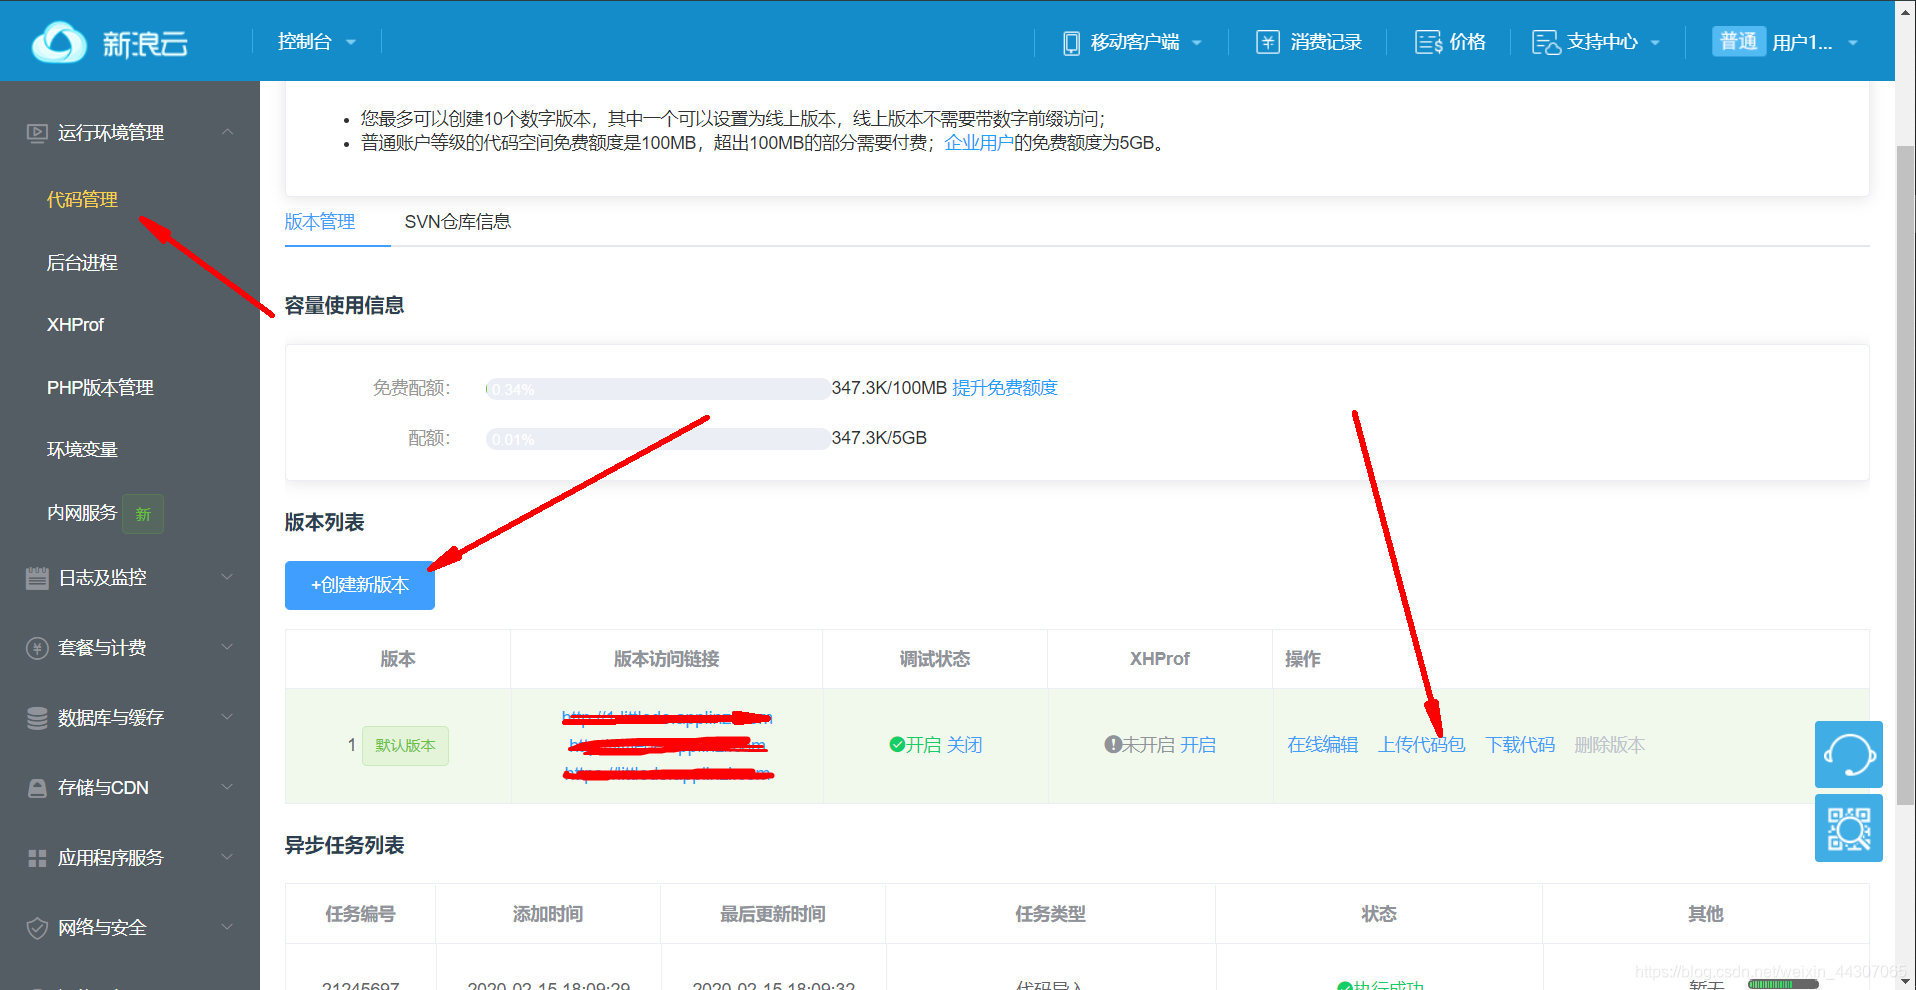The height and width of the screenshot is (990, 1916).
Task: Click the 在线编辑 link
Action: click(1323, 745)
